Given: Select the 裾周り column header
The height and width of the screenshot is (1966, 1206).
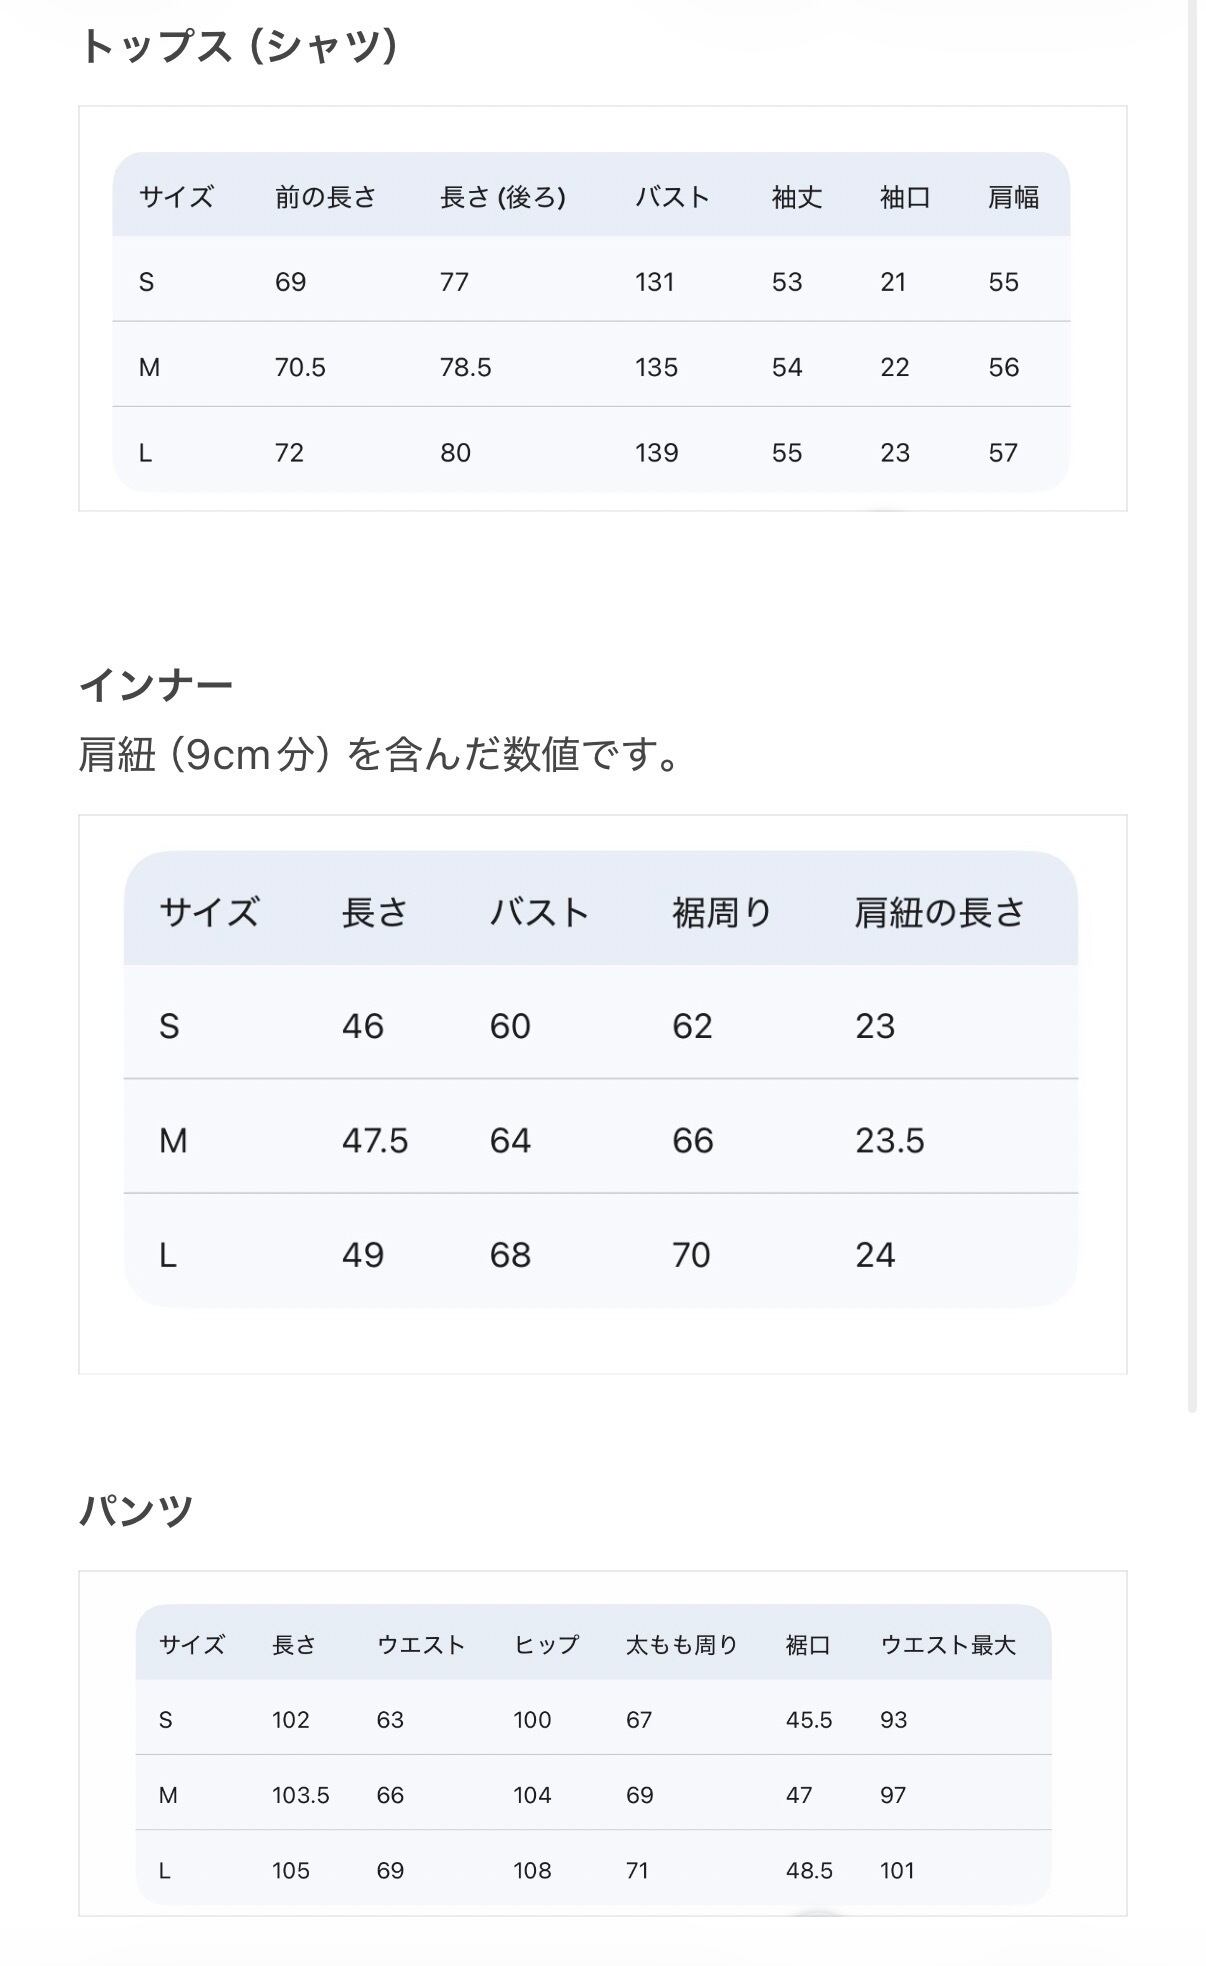Looking at the screenshot, I should coord(721,912).
